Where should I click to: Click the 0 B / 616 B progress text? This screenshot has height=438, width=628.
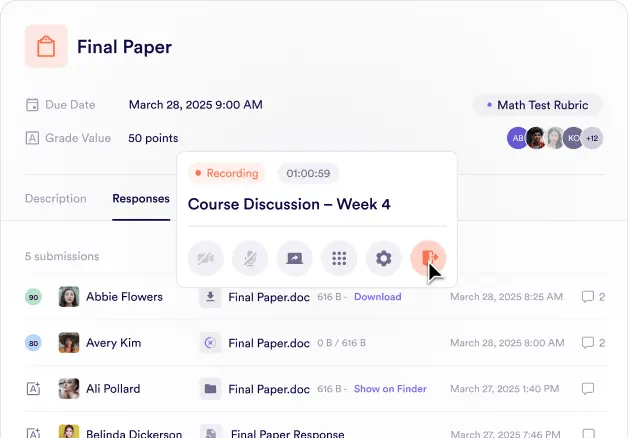pyautogui.click(x=342, y=343)
